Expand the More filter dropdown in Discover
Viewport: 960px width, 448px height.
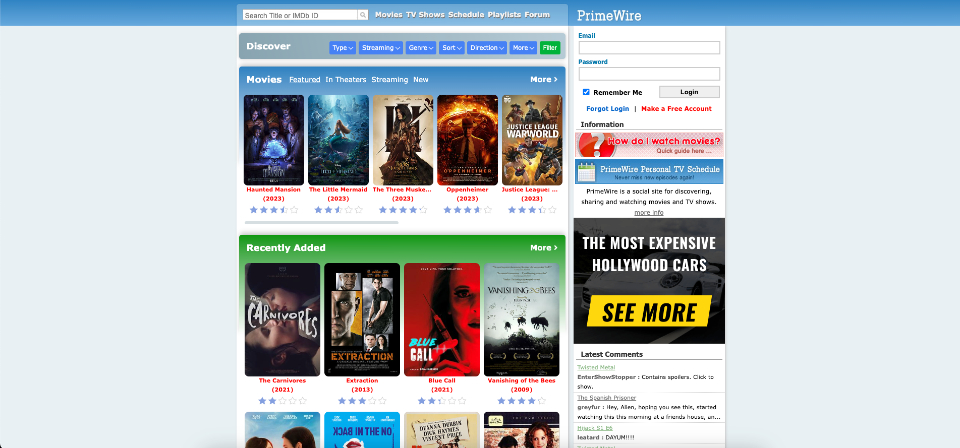pyautogui.click(x=523, y=48)
